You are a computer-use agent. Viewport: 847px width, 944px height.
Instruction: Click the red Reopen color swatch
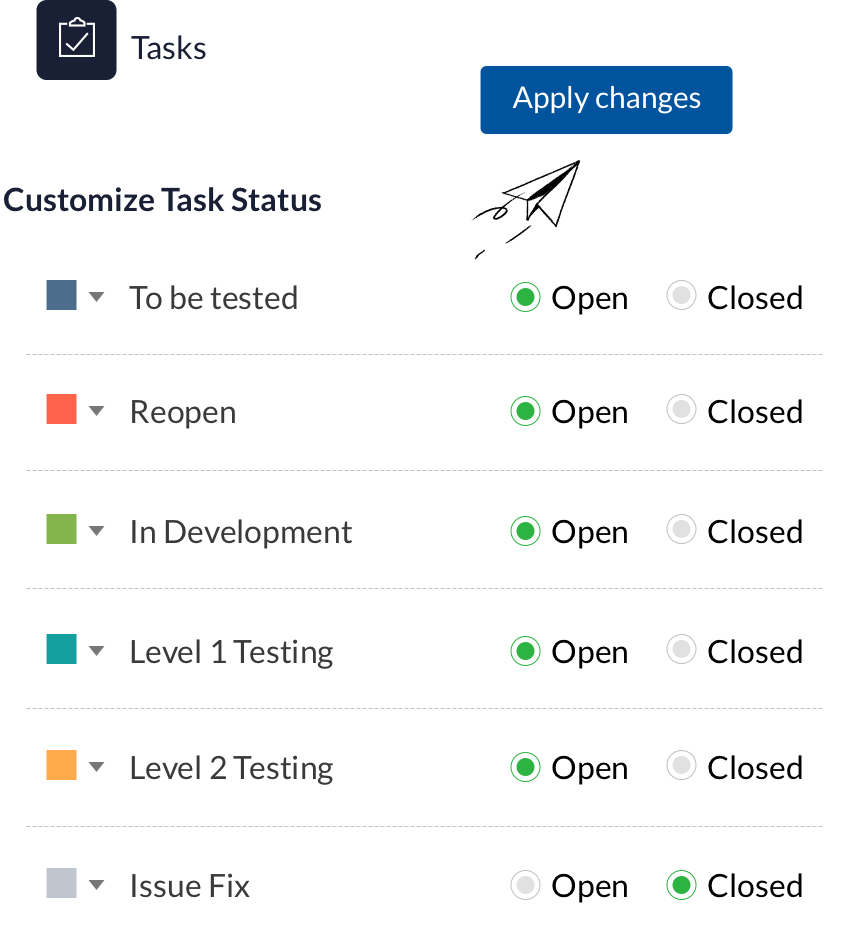click(62, 409)
